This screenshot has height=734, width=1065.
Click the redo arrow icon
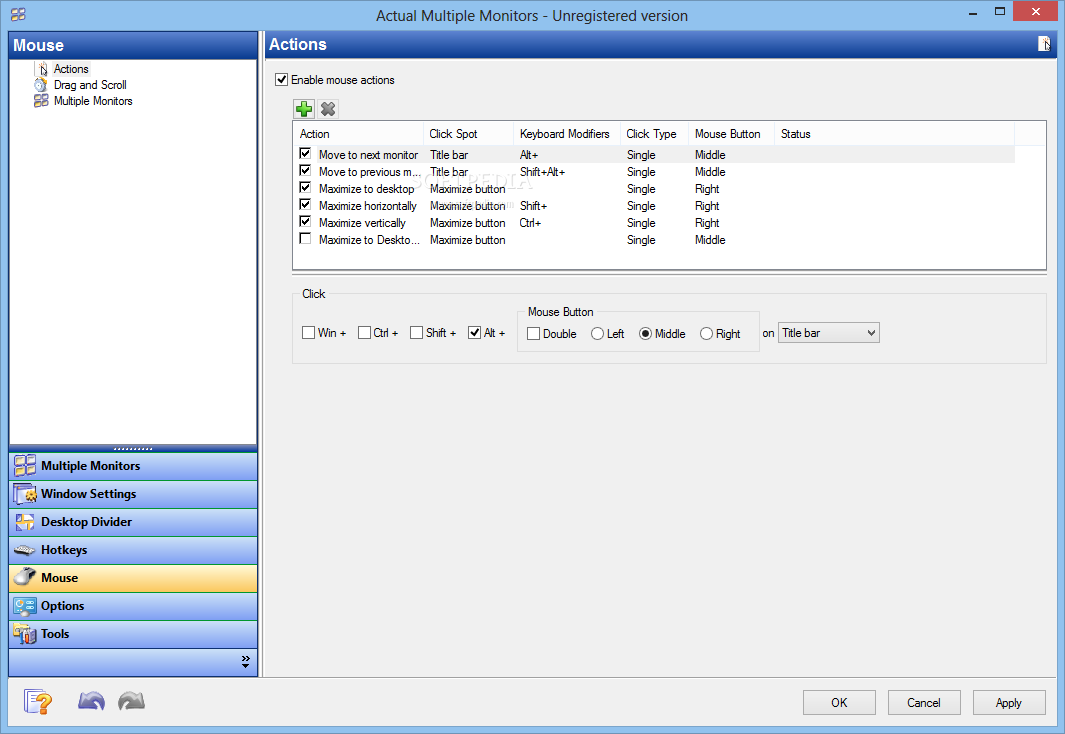point(131,701)
